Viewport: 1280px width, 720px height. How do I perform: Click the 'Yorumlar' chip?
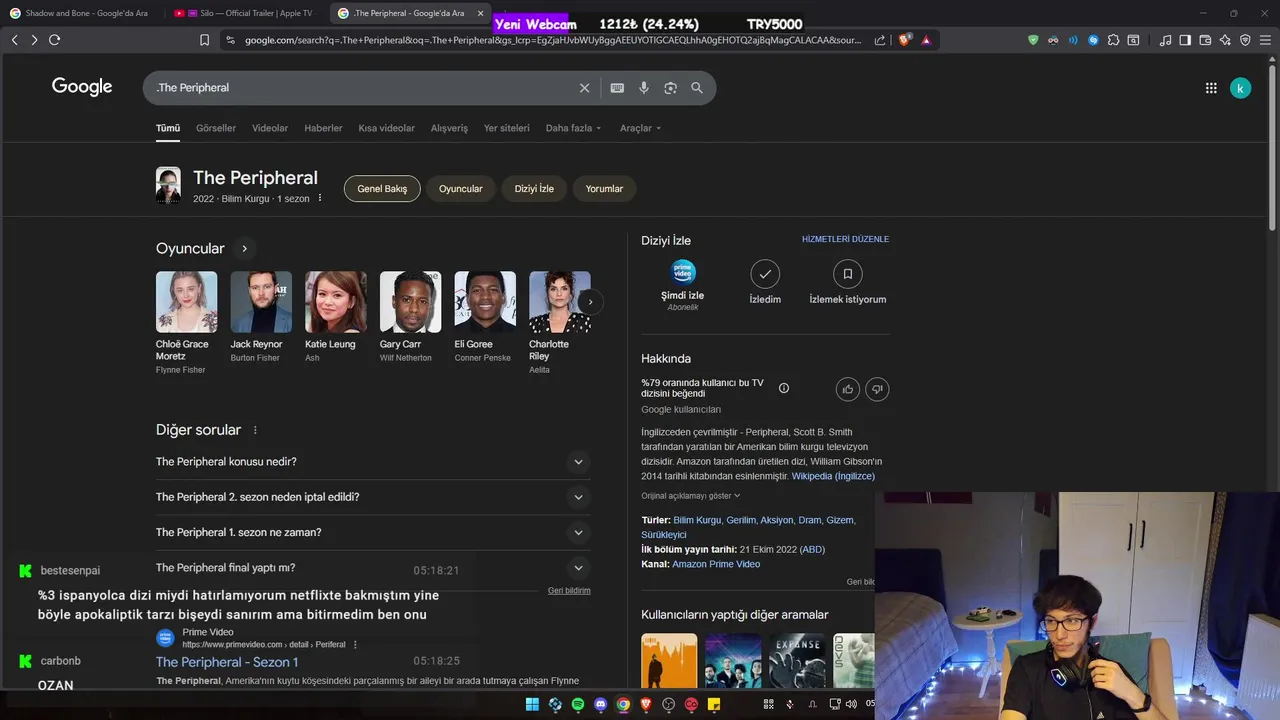coord(604,188)
